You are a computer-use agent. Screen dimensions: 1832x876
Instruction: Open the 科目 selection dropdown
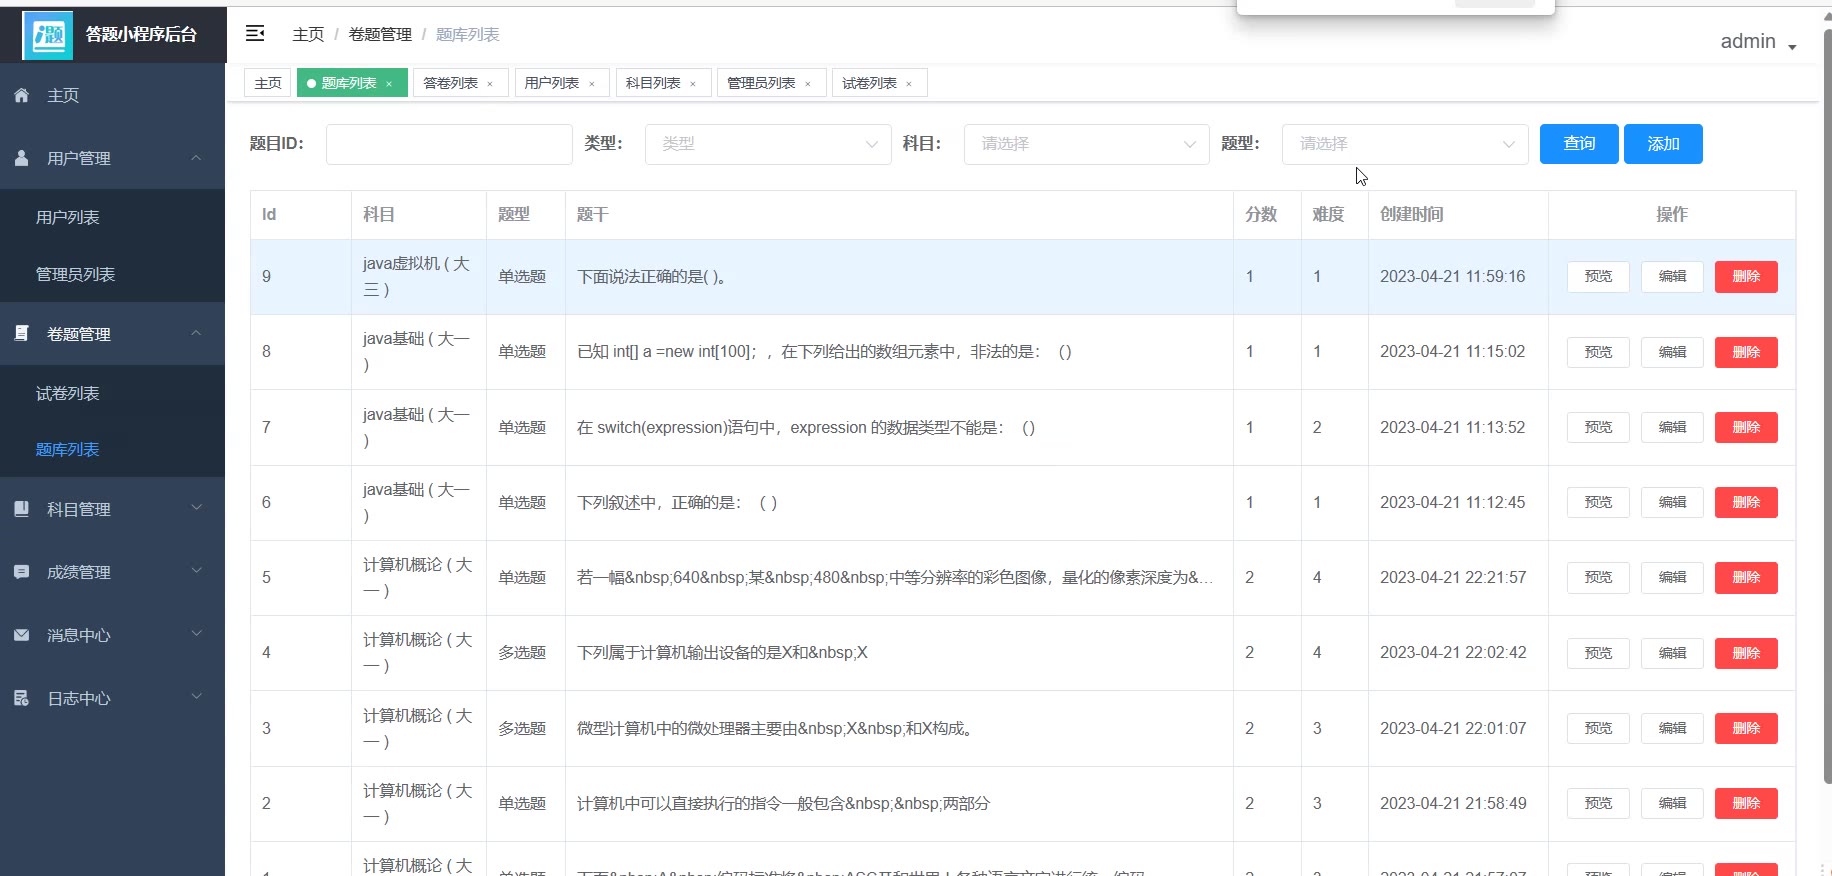(1086, 144)
